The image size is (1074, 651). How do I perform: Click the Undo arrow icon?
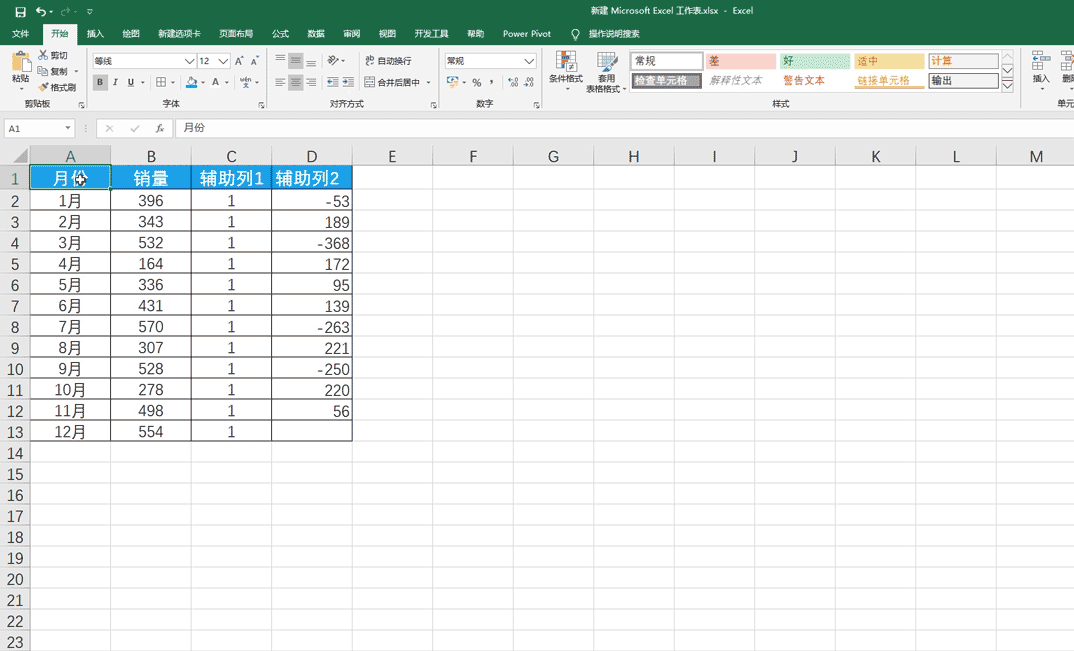pos(41,12)
